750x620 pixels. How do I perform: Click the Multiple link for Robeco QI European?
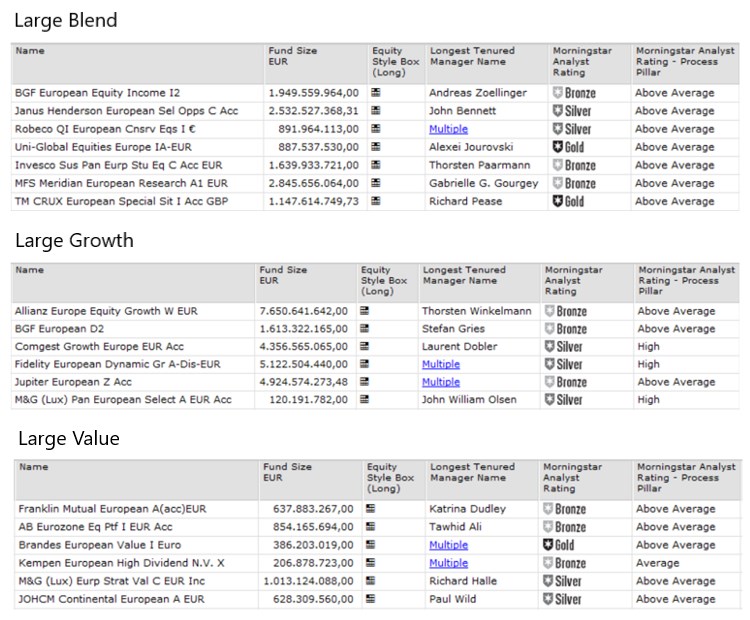(448, 129)
